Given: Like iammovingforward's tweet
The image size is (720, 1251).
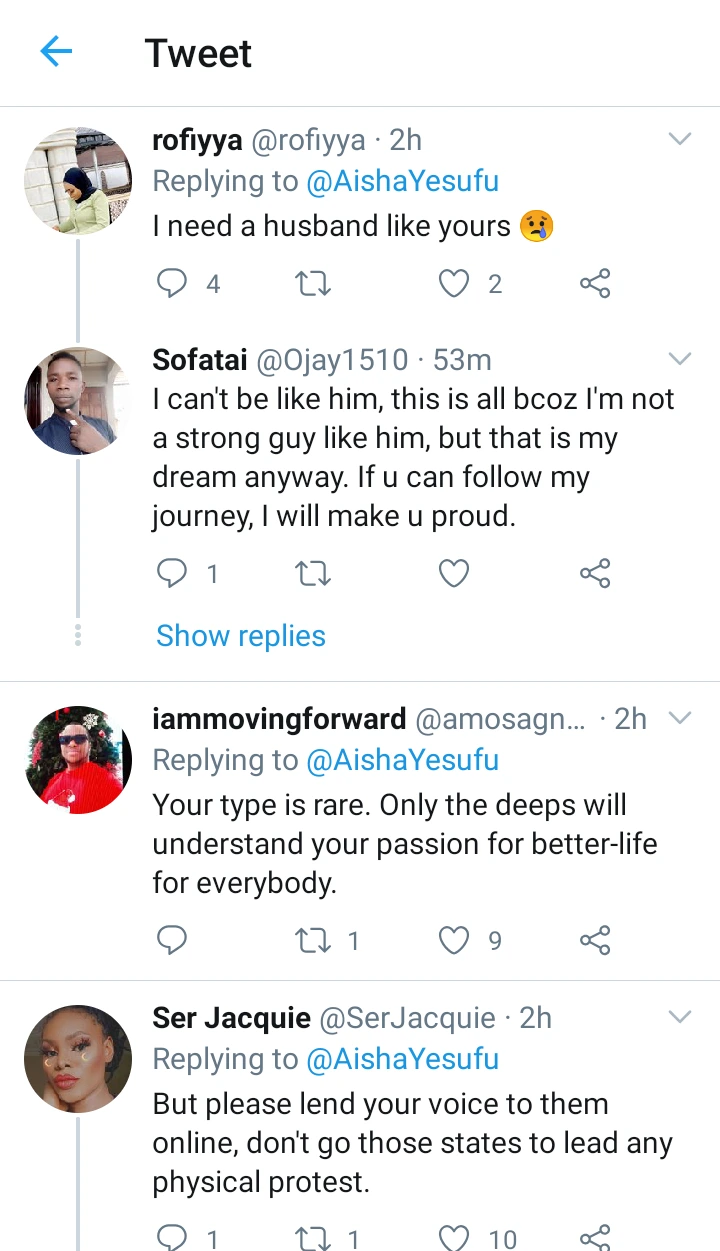Looking at the screenshot, I should 455,940.
